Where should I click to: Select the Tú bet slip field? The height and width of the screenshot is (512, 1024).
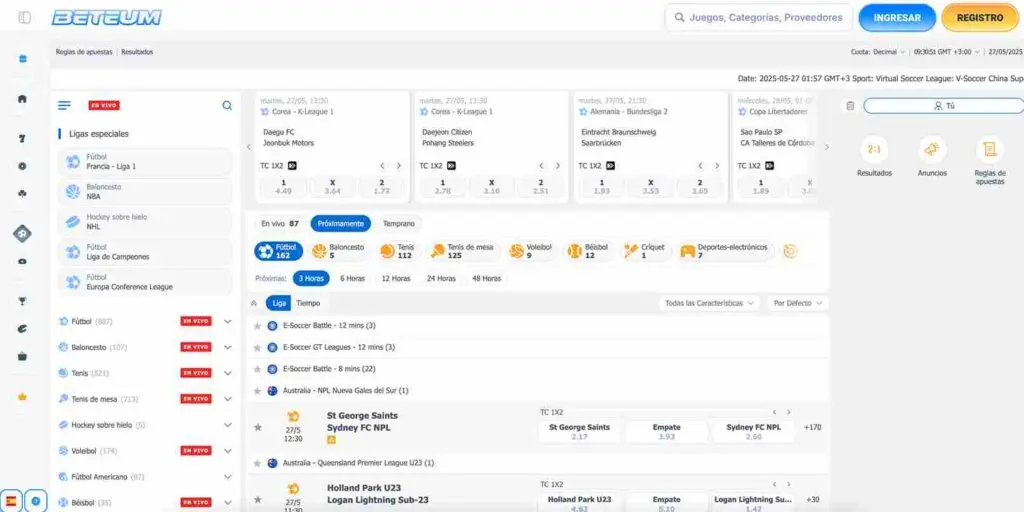pyautogui.click(x=943, y=106)
